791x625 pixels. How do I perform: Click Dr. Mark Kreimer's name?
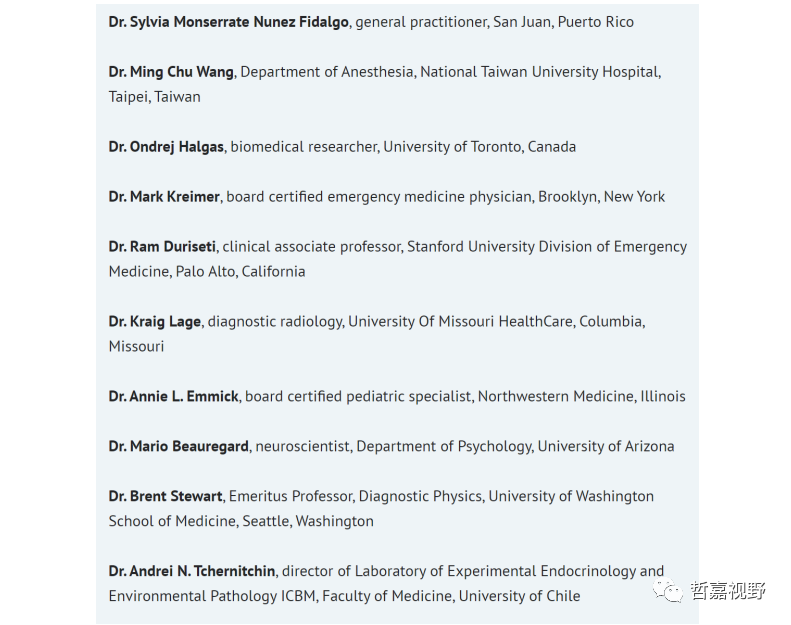point(164,197)
